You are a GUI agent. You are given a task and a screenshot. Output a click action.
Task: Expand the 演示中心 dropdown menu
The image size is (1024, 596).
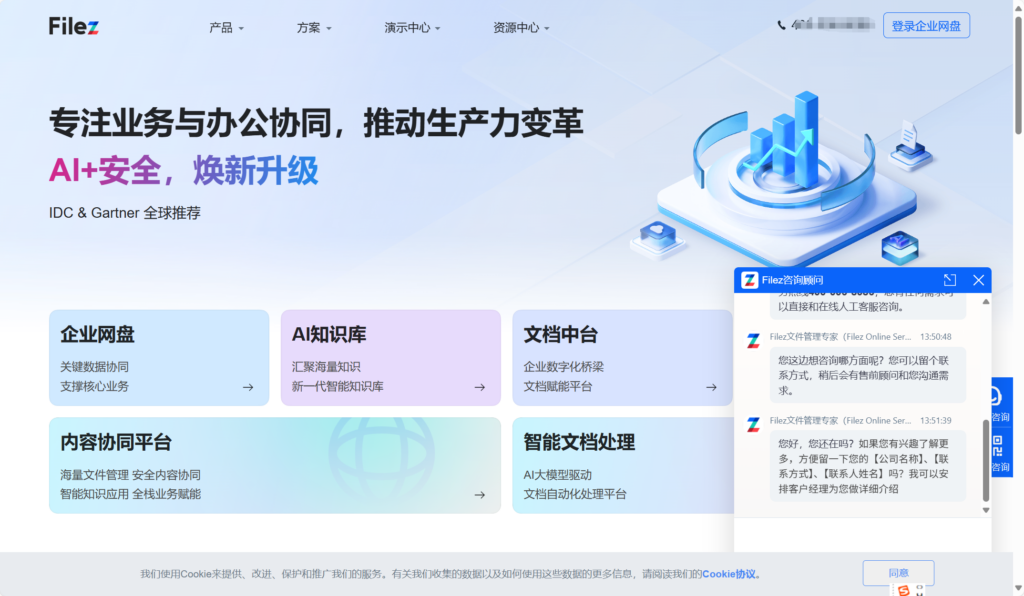click(412, 28)
